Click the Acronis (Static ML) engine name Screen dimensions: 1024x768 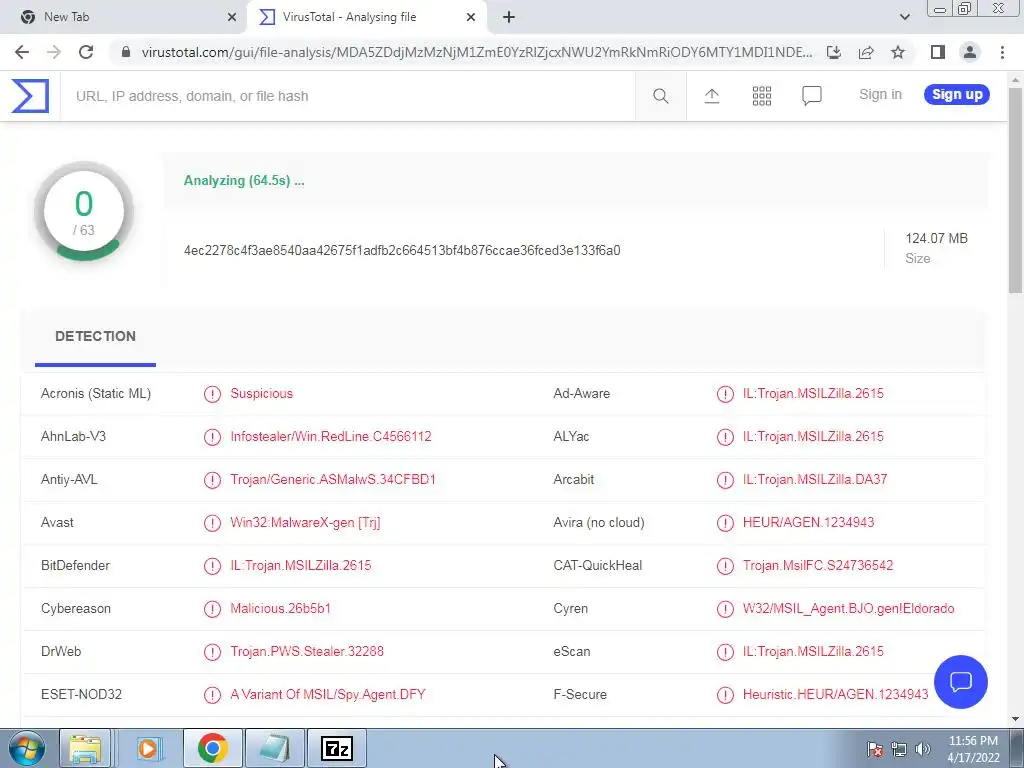click(x=96, y=394)
